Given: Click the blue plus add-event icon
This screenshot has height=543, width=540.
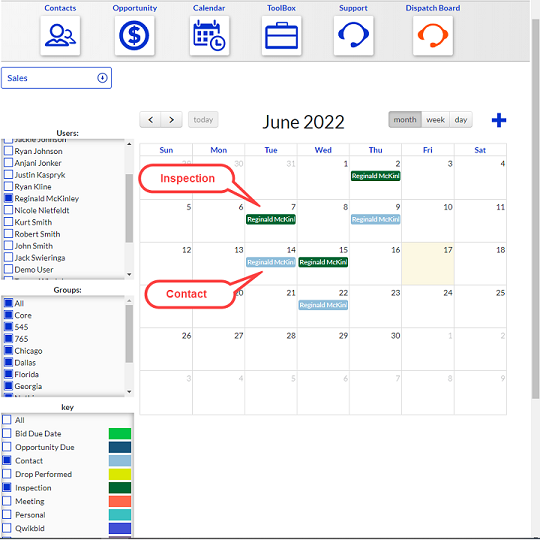Looking at the screenshot, I should pos(499,120).
